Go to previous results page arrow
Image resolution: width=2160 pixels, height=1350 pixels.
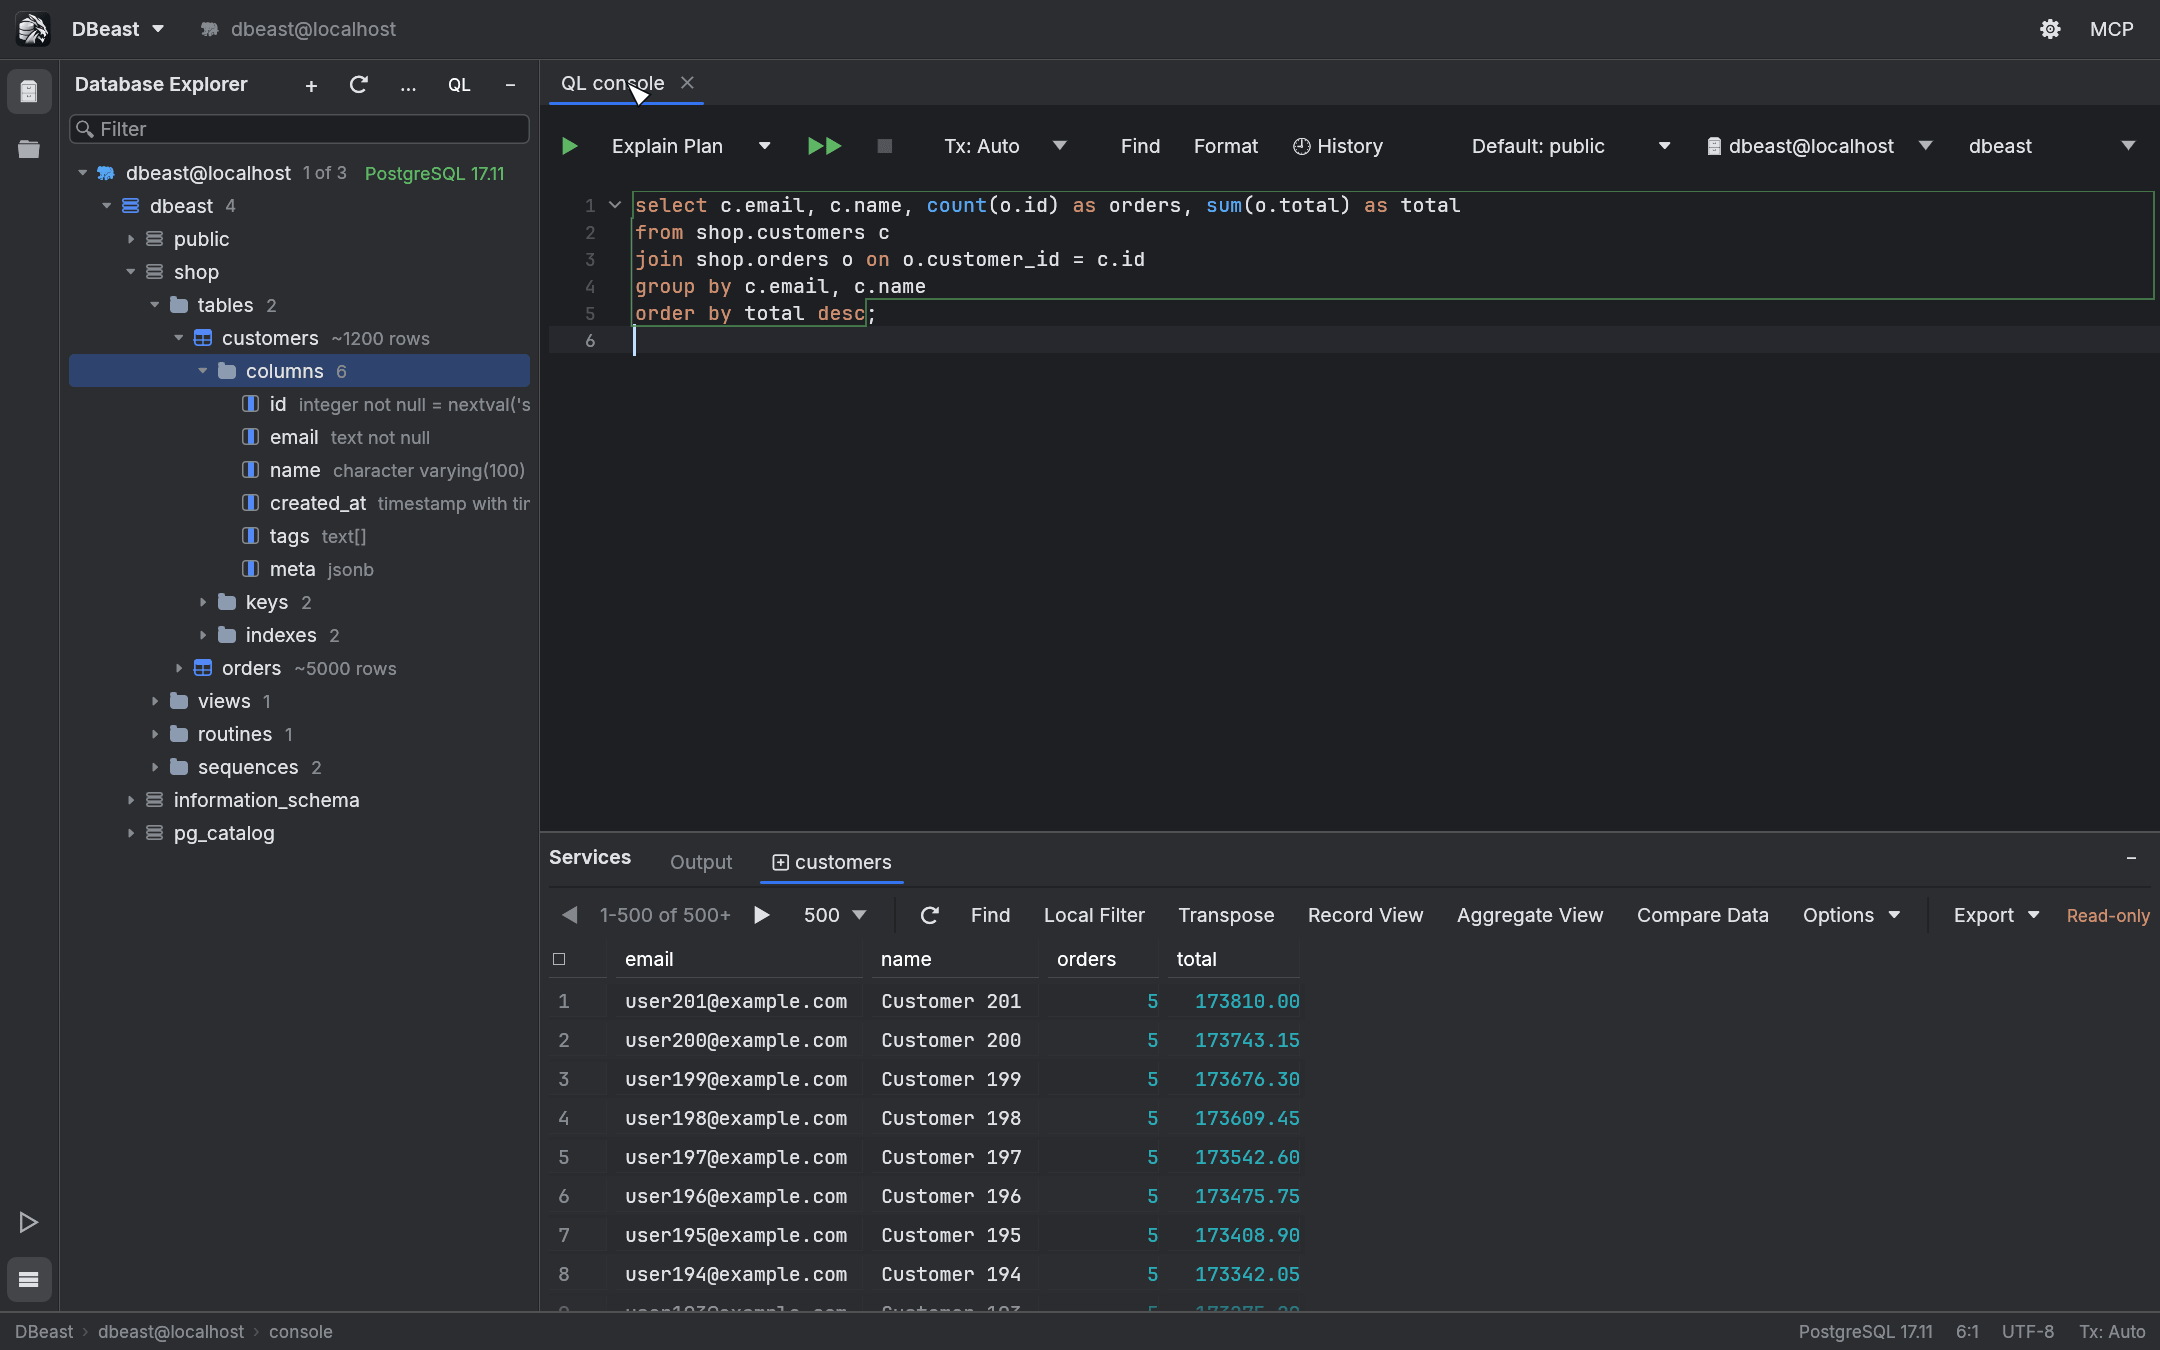[570, 915]
